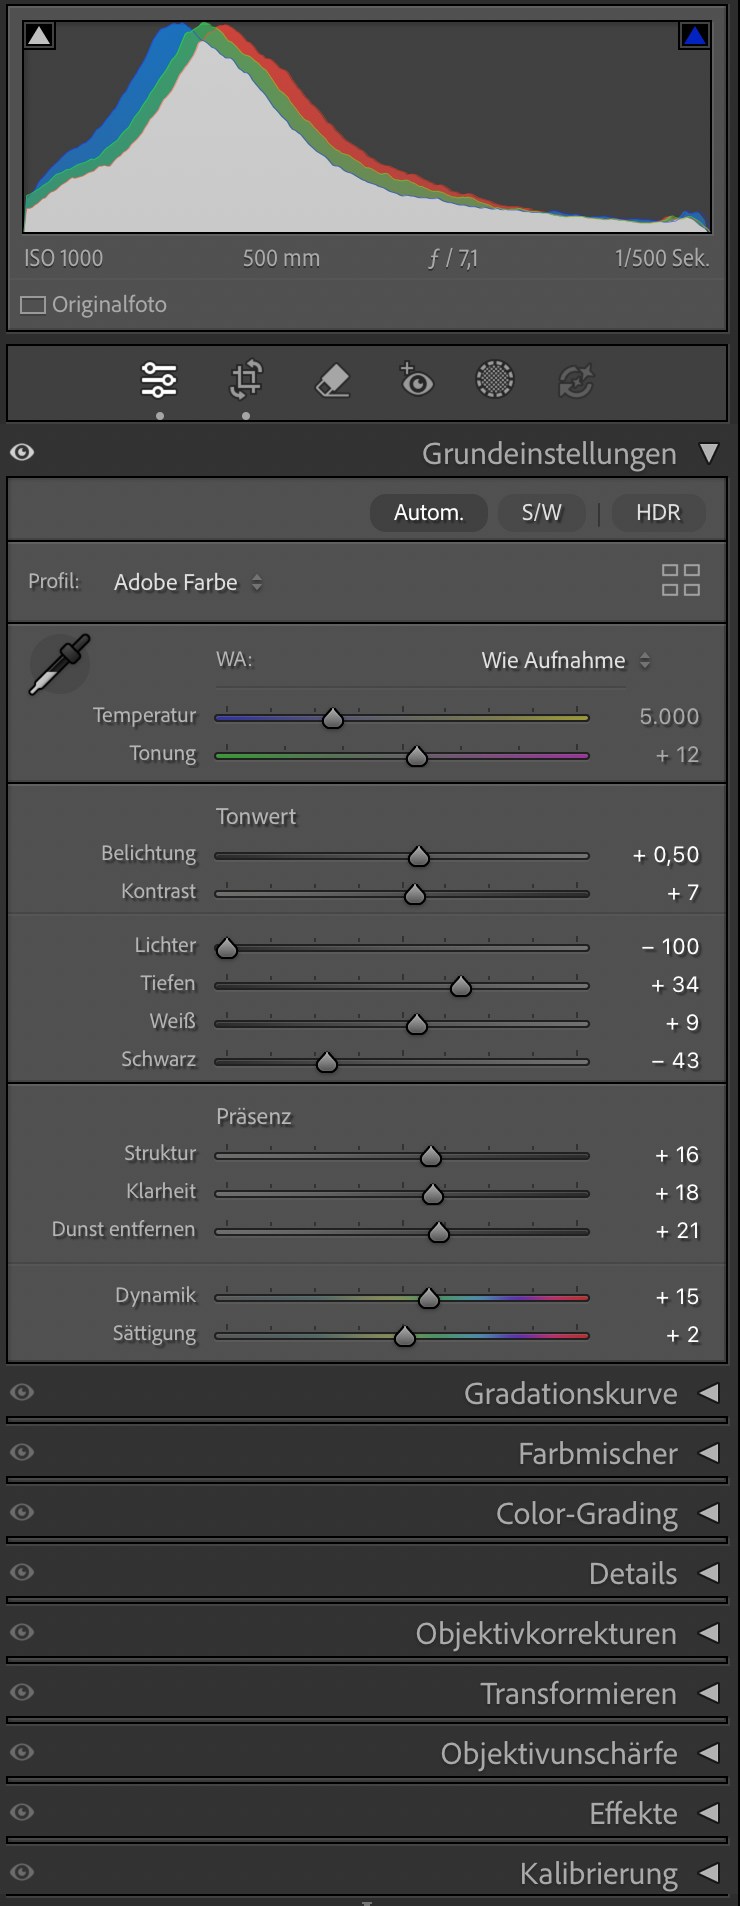This screenshot has height=1906, width=740.
Task: Enable the Originalfoto checkbox
Action: coord(34,305)
